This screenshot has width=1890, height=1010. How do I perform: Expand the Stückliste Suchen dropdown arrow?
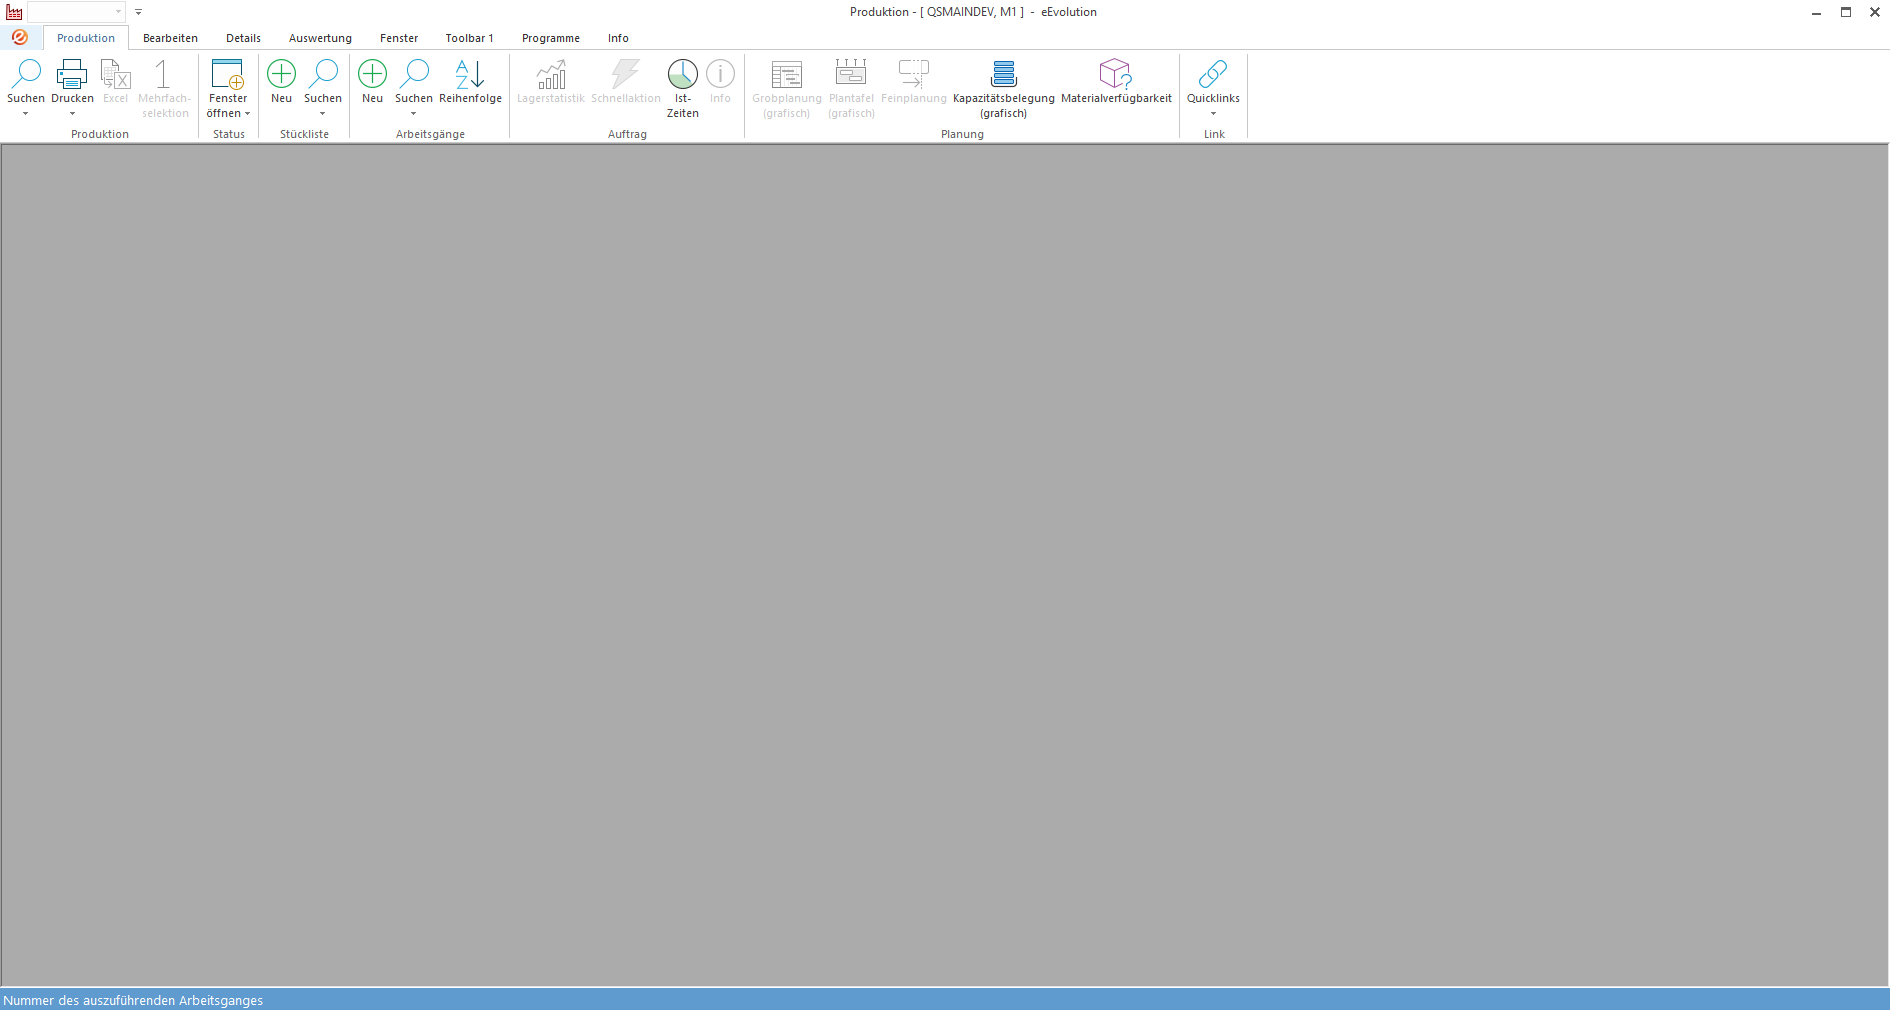[x=323, y=114]
